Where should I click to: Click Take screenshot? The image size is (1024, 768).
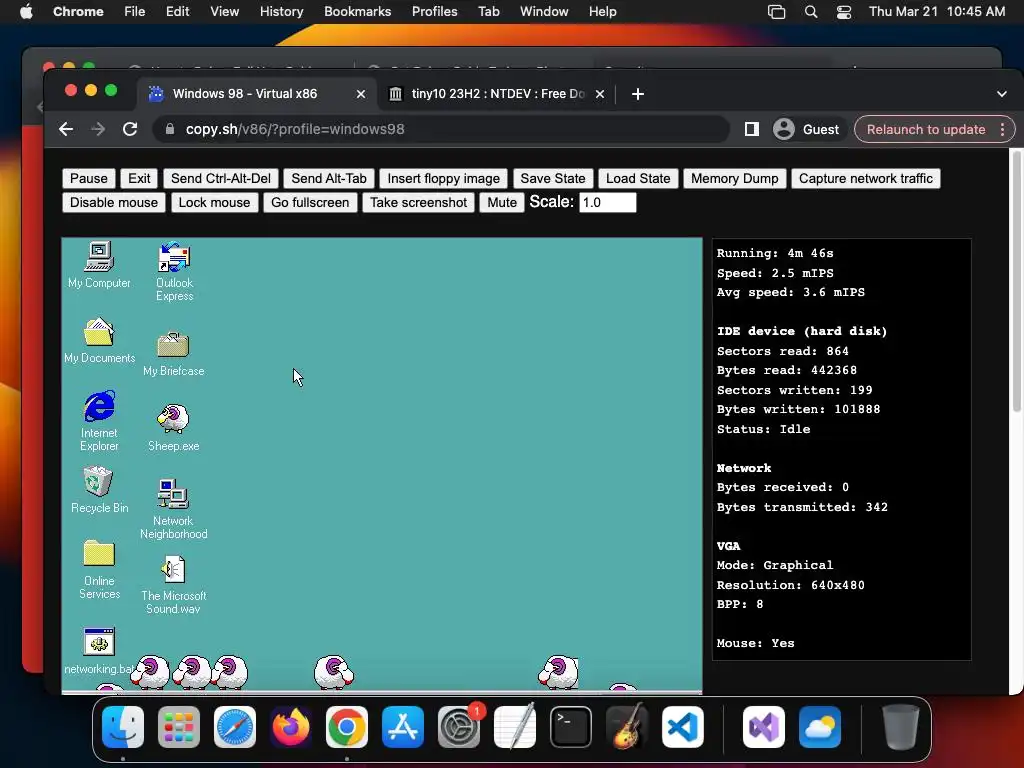click(419, 202)
